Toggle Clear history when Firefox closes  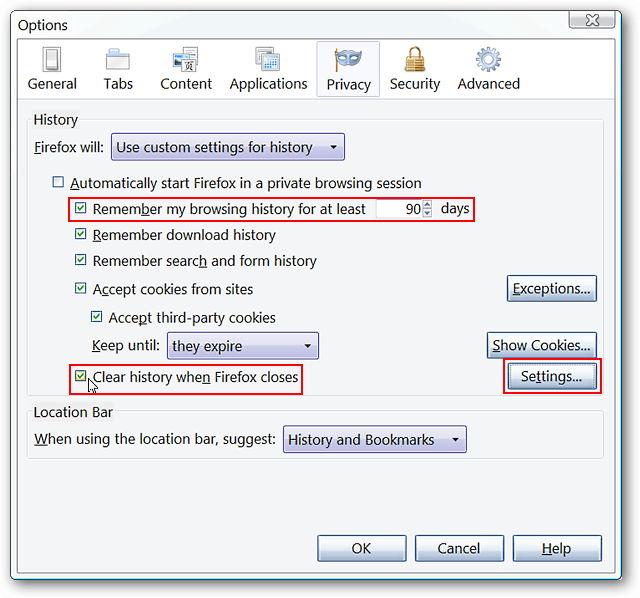(x=80, y=378)
